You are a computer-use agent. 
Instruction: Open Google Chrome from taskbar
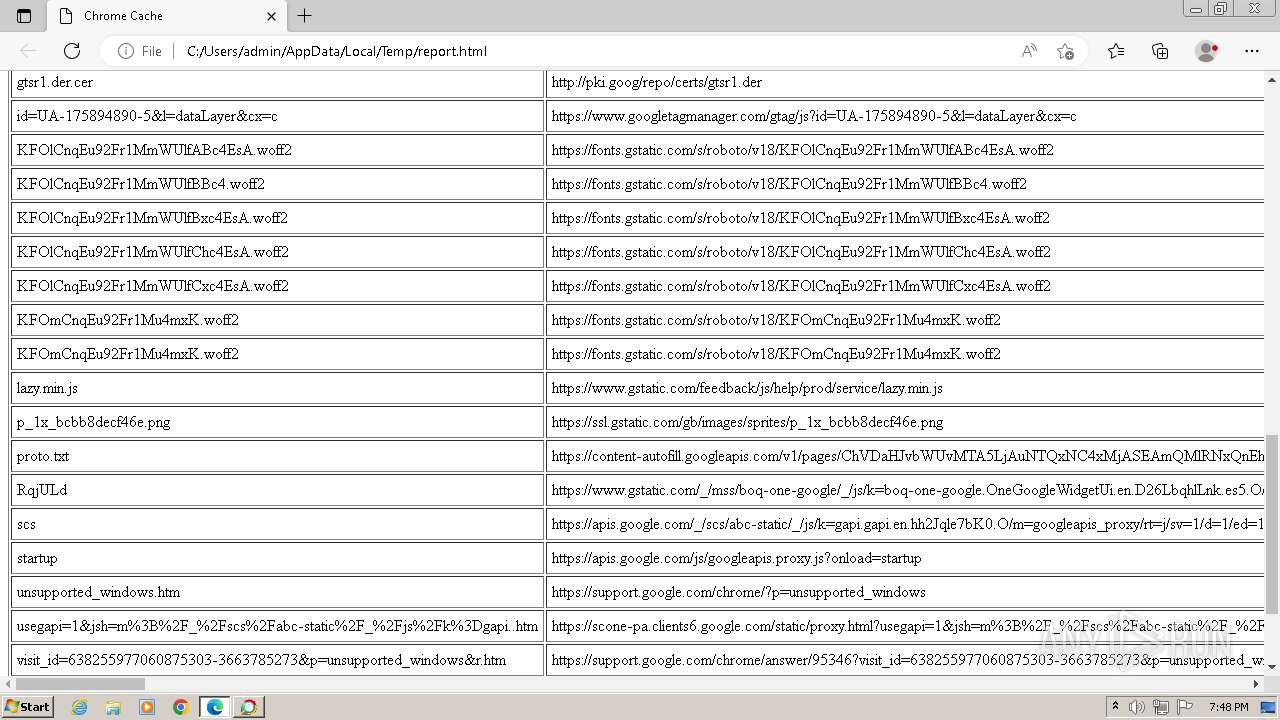click(181, 707)
